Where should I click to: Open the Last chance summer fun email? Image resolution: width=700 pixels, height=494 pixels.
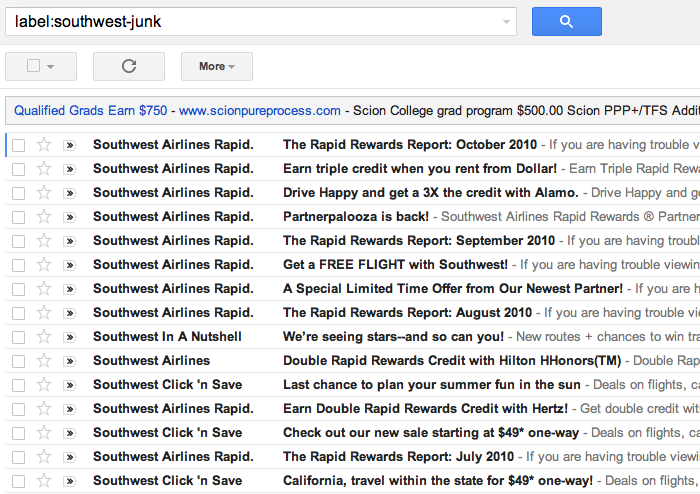(432, 385)
